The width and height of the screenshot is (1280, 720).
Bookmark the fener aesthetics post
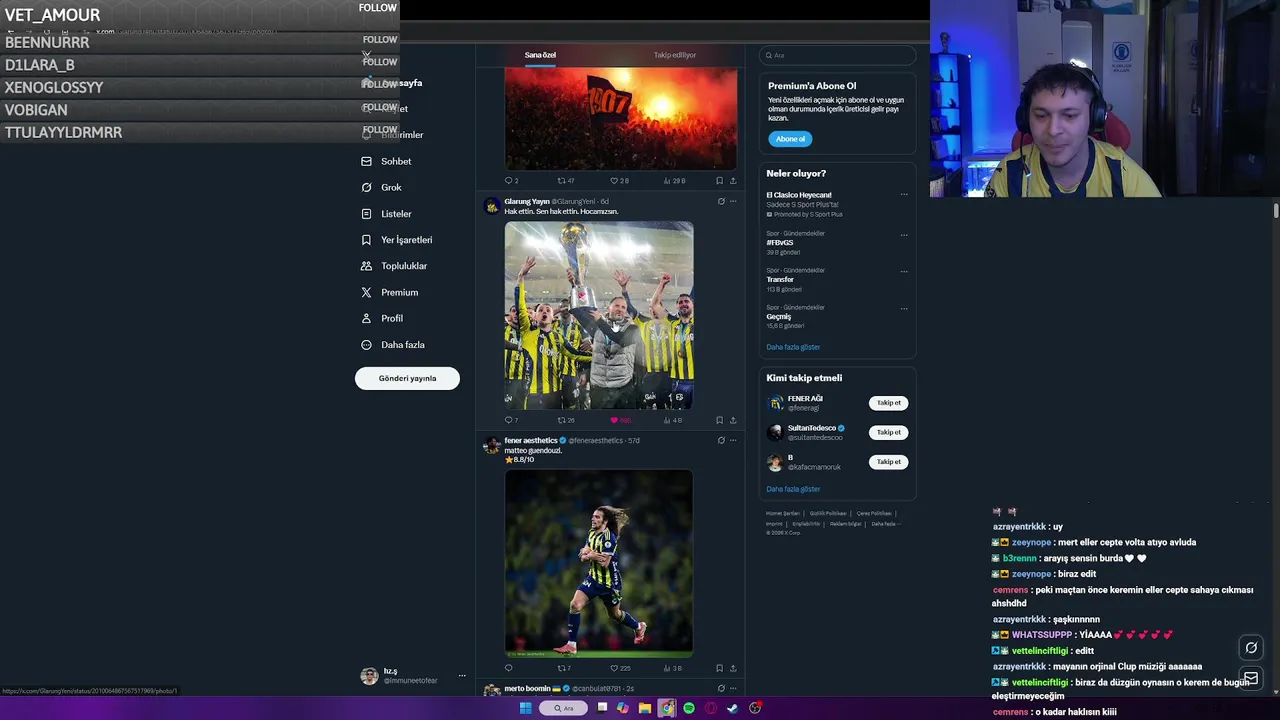[x=719, y=668]
